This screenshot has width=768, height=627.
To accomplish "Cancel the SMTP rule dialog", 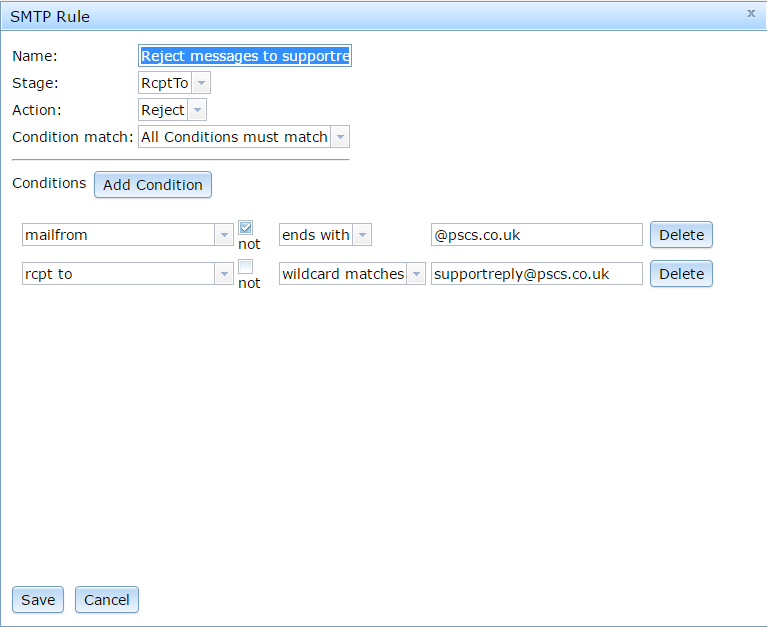I will click(x=107, y=600).
